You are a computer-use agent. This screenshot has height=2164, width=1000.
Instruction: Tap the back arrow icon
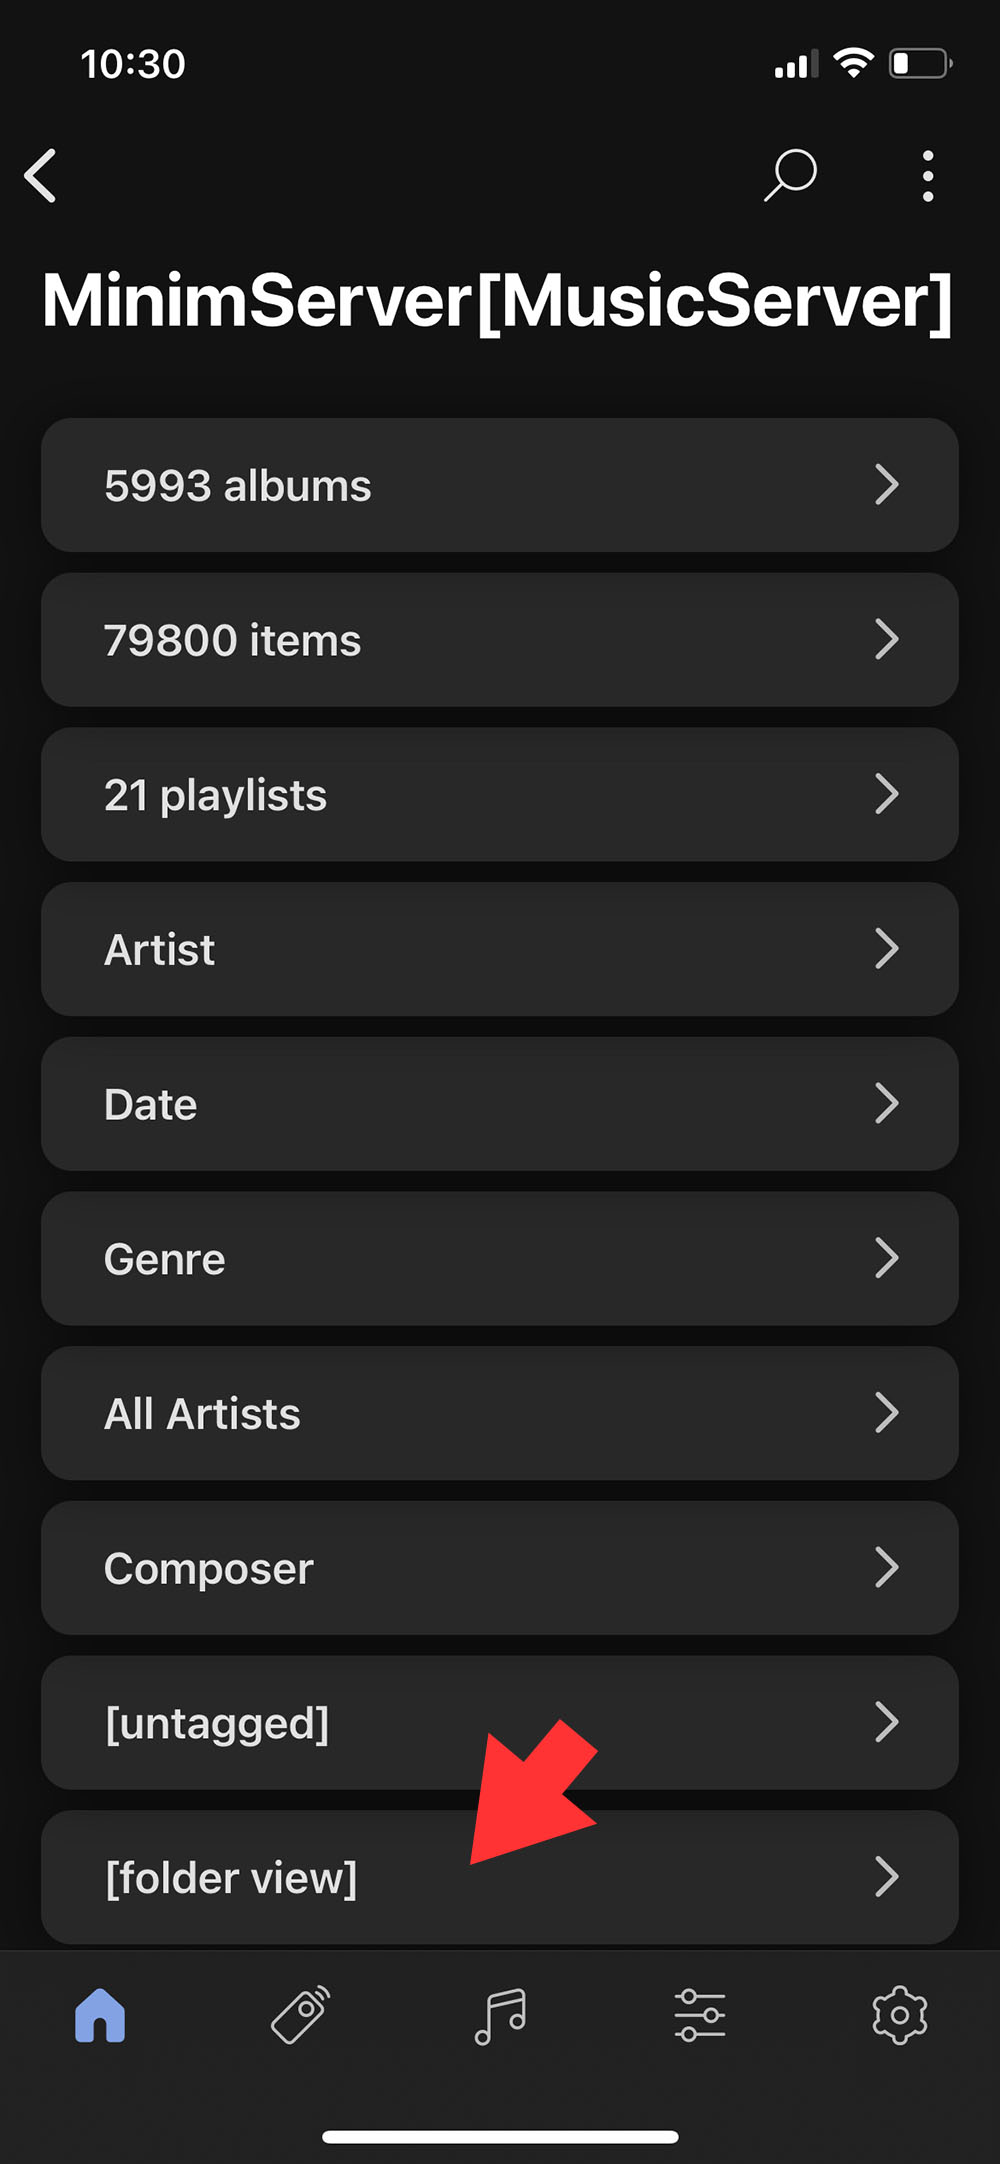(41, 176)
